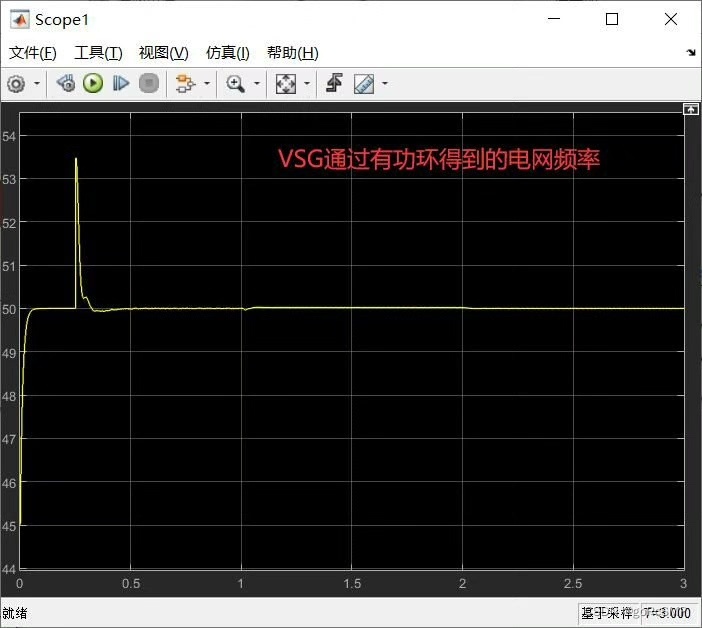Click y-axis label 54
Viewport: 702px width, 628px height.
(9, 136)
